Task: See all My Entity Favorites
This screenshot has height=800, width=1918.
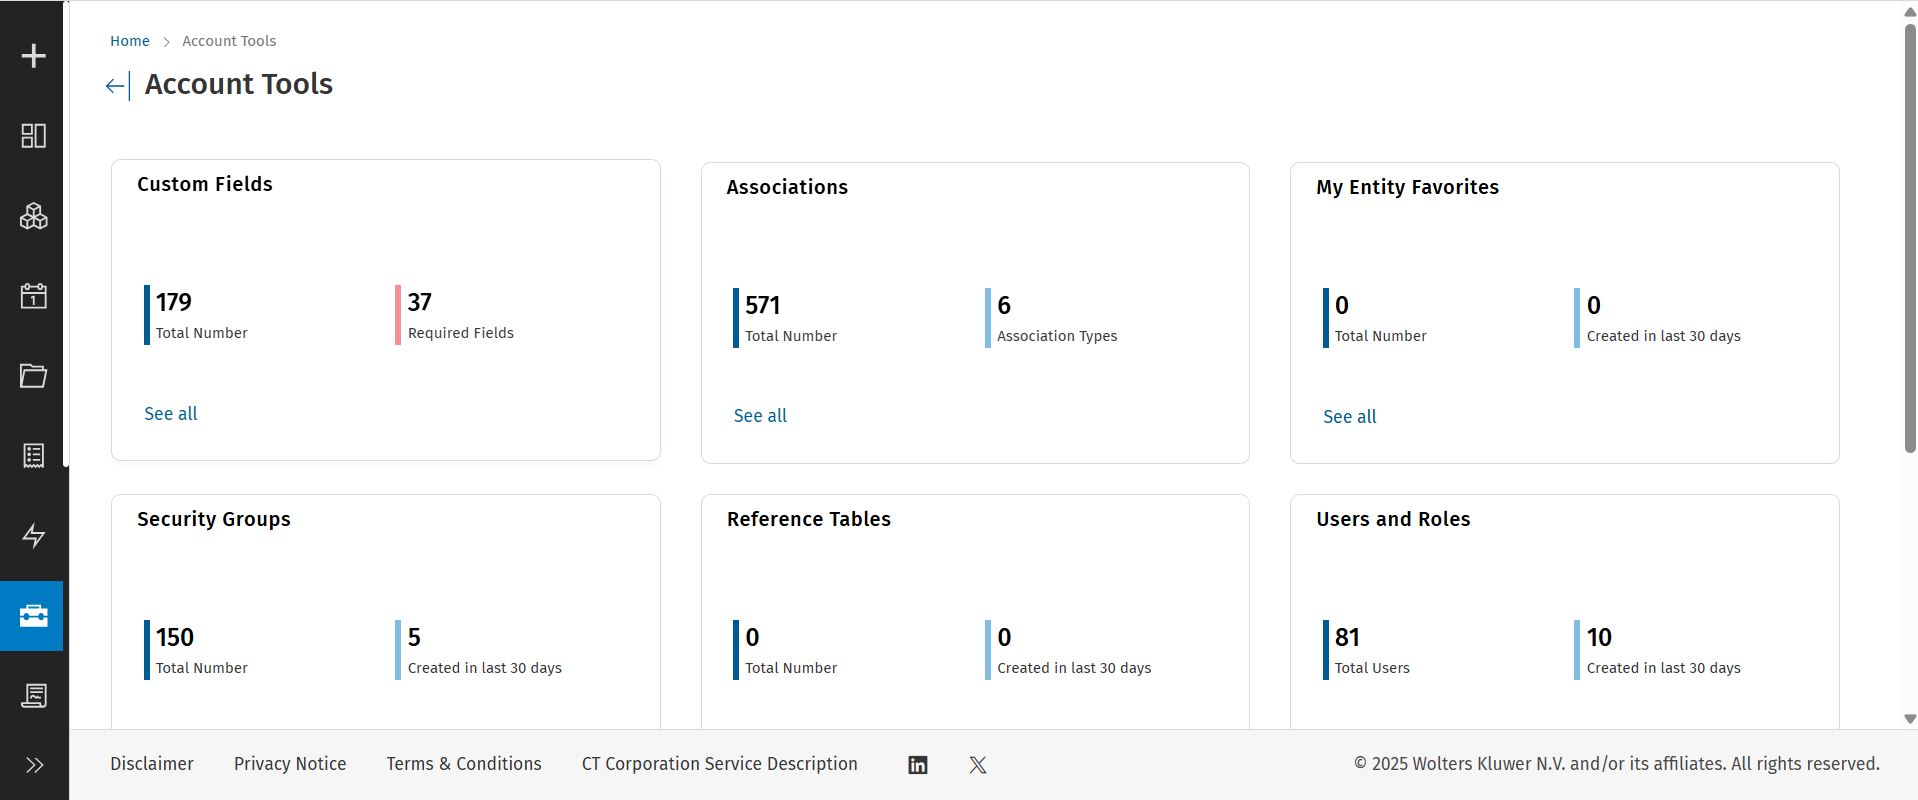Action: (x=1350, y=417)
